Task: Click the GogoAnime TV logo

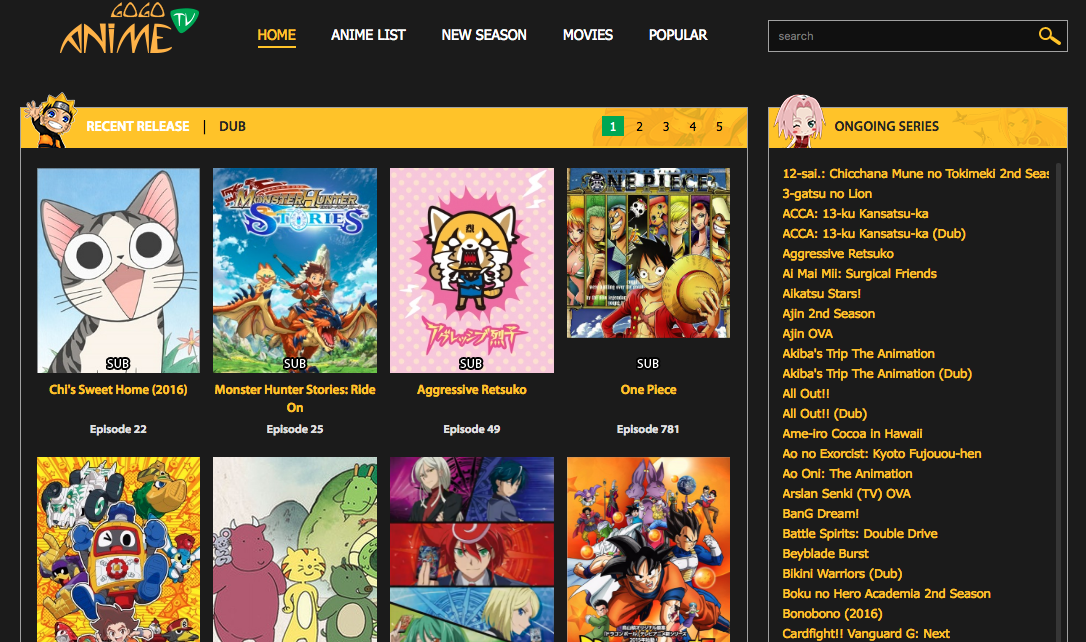Action: coord(129,28)
